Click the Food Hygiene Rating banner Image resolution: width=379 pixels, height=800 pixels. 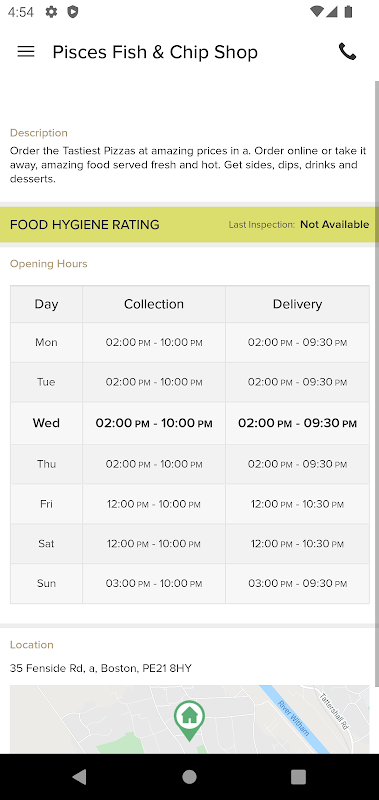[x=189, y=224]
